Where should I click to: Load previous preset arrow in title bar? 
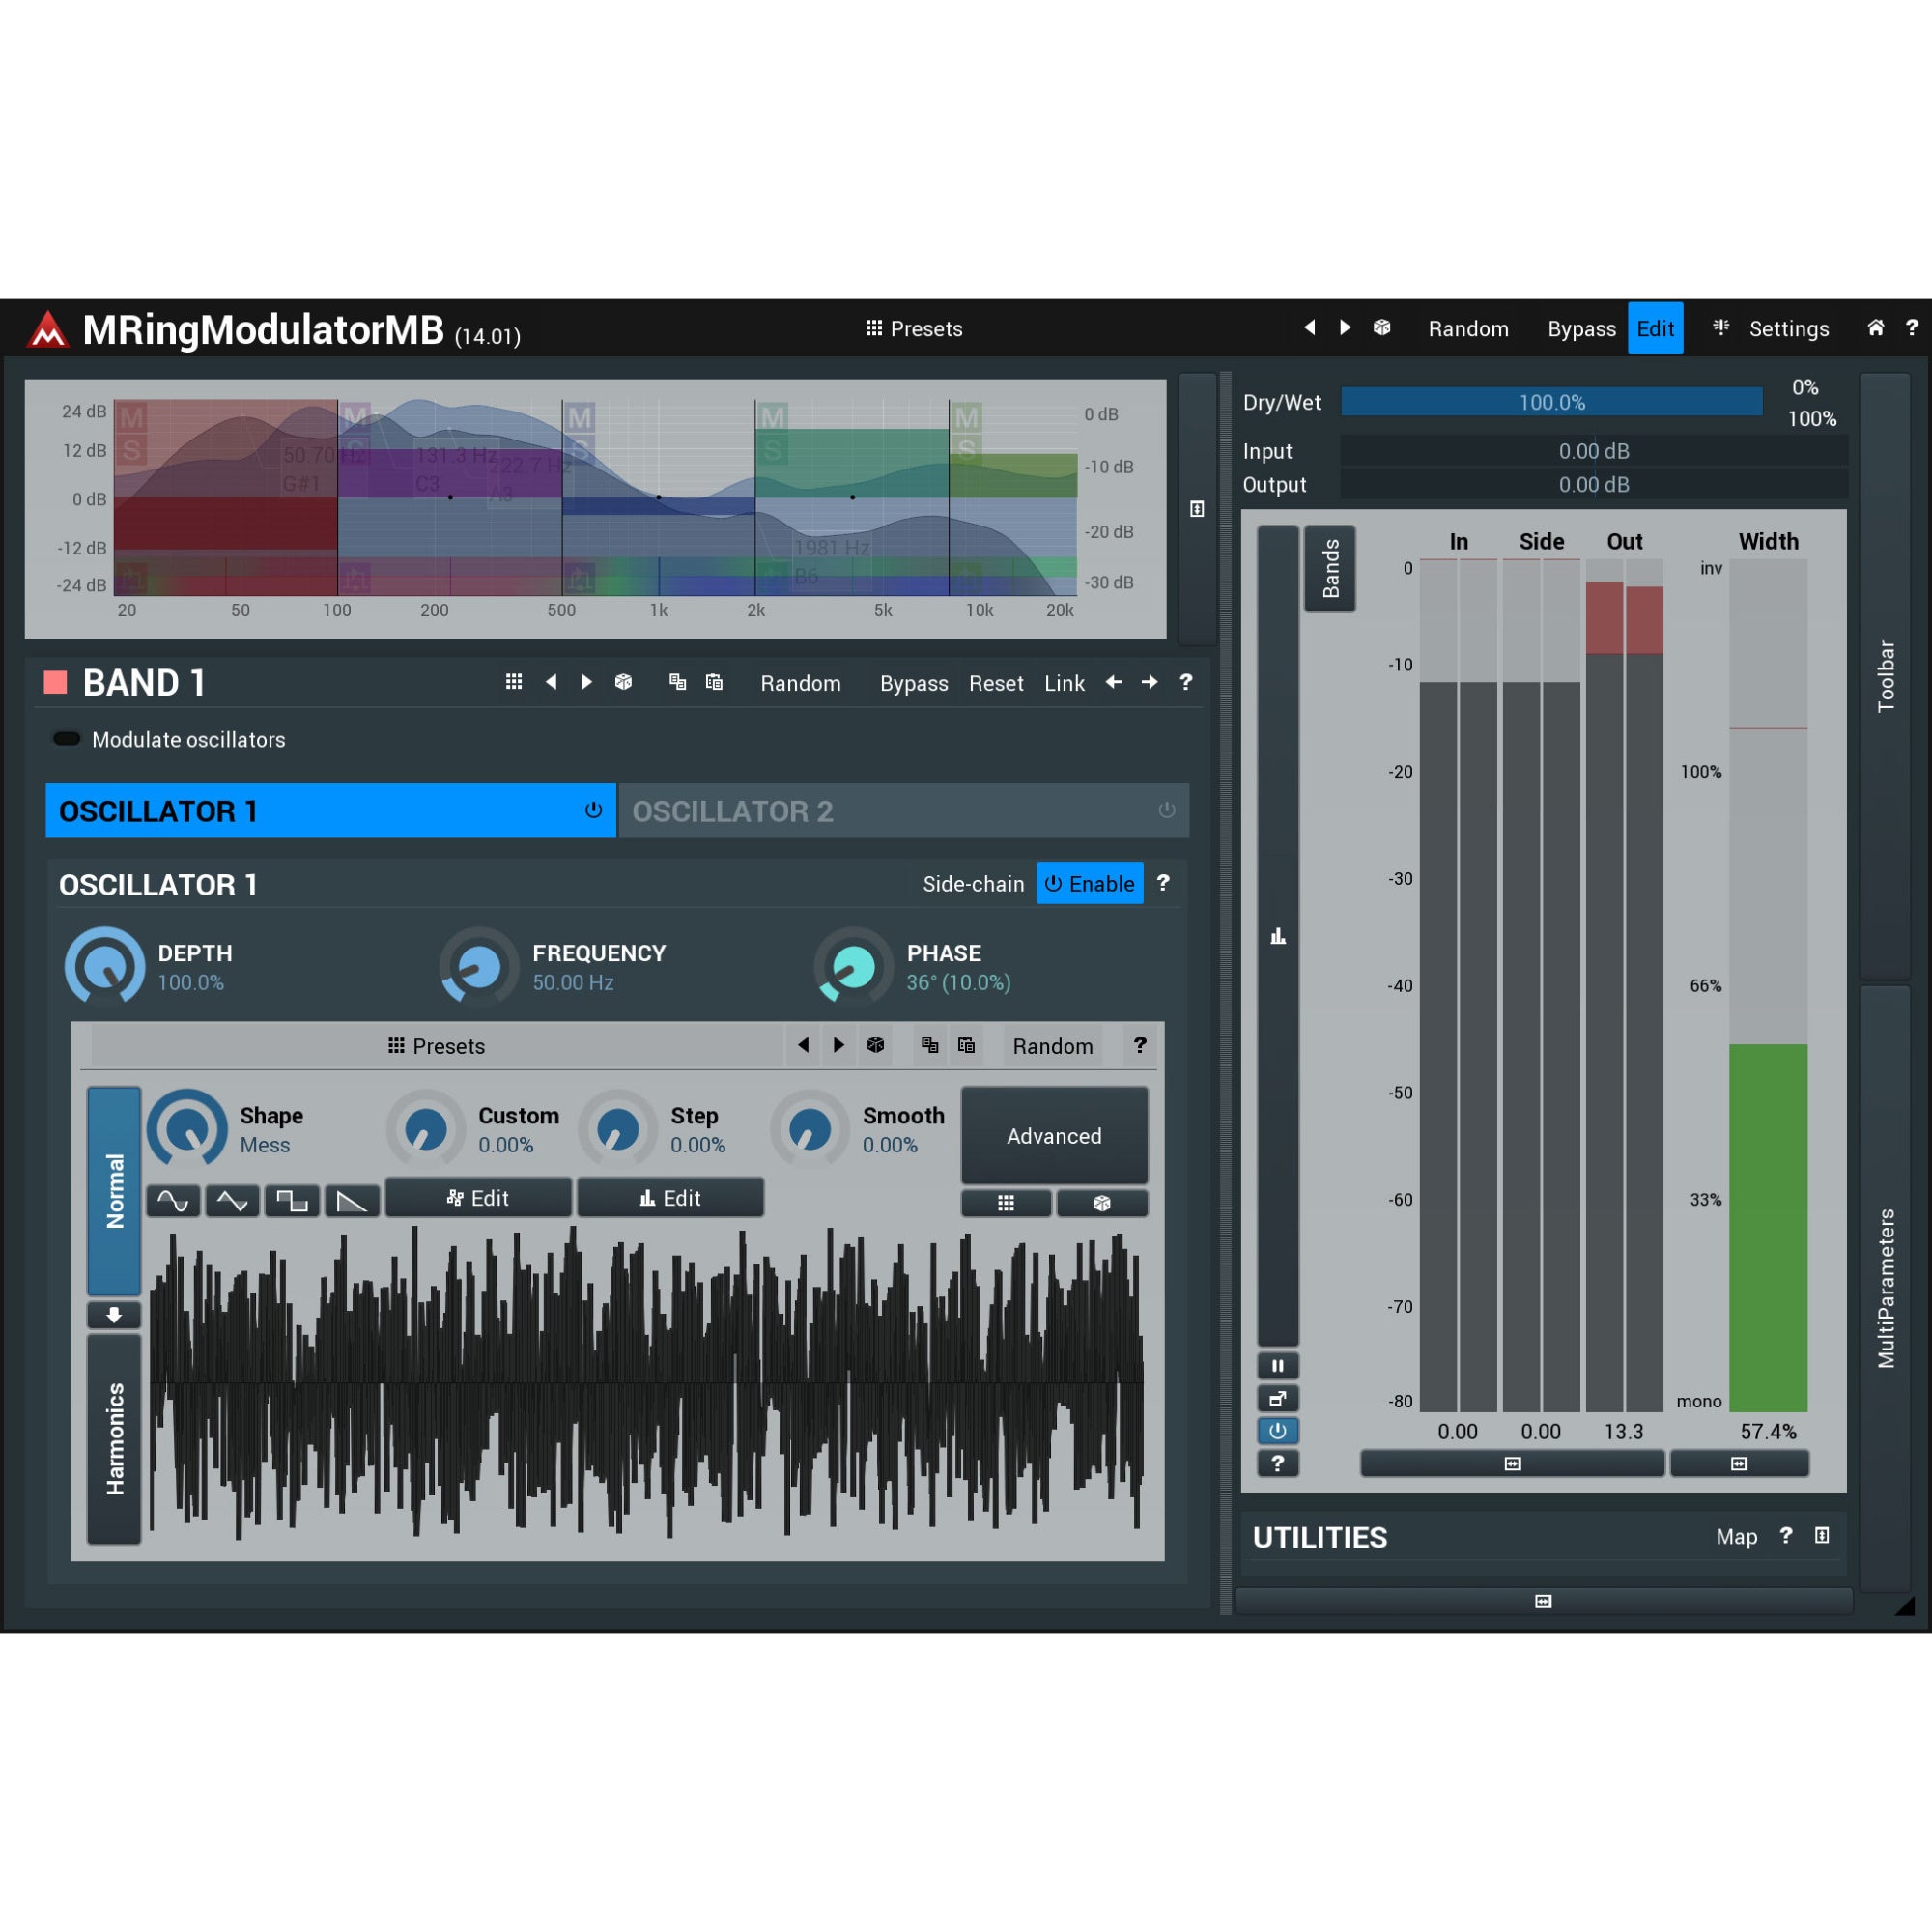tap(1309, 328)
